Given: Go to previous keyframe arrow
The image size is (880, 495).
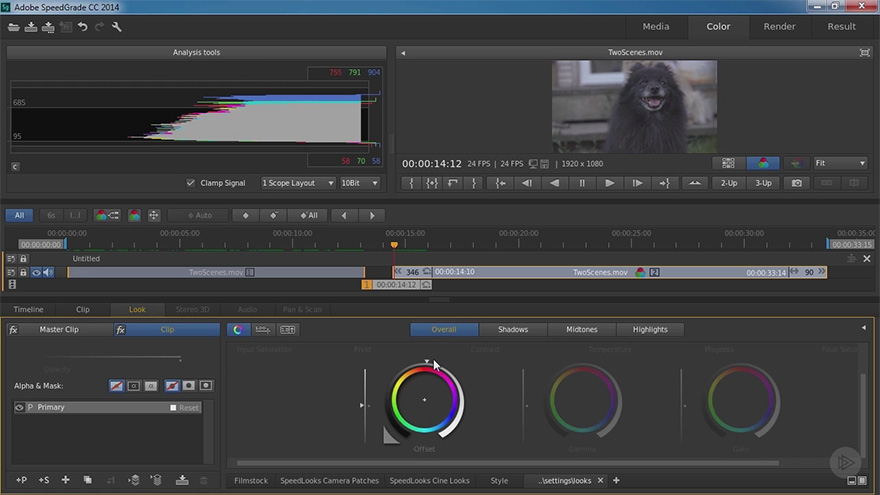Looking at the screenshot, I should click(344, 216).
